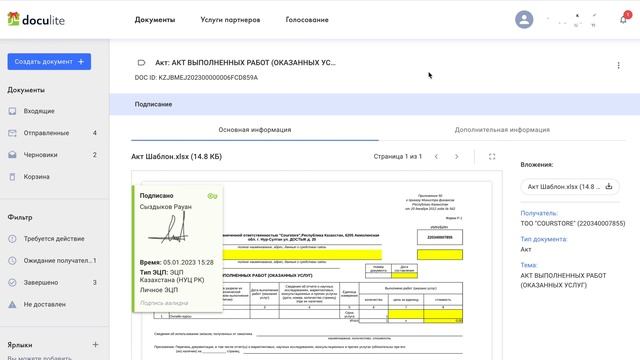Image resolution: width=640 pixels, height=360 pixels.
Task: Click the DOC ID text
Action: [x=196, y=78]
